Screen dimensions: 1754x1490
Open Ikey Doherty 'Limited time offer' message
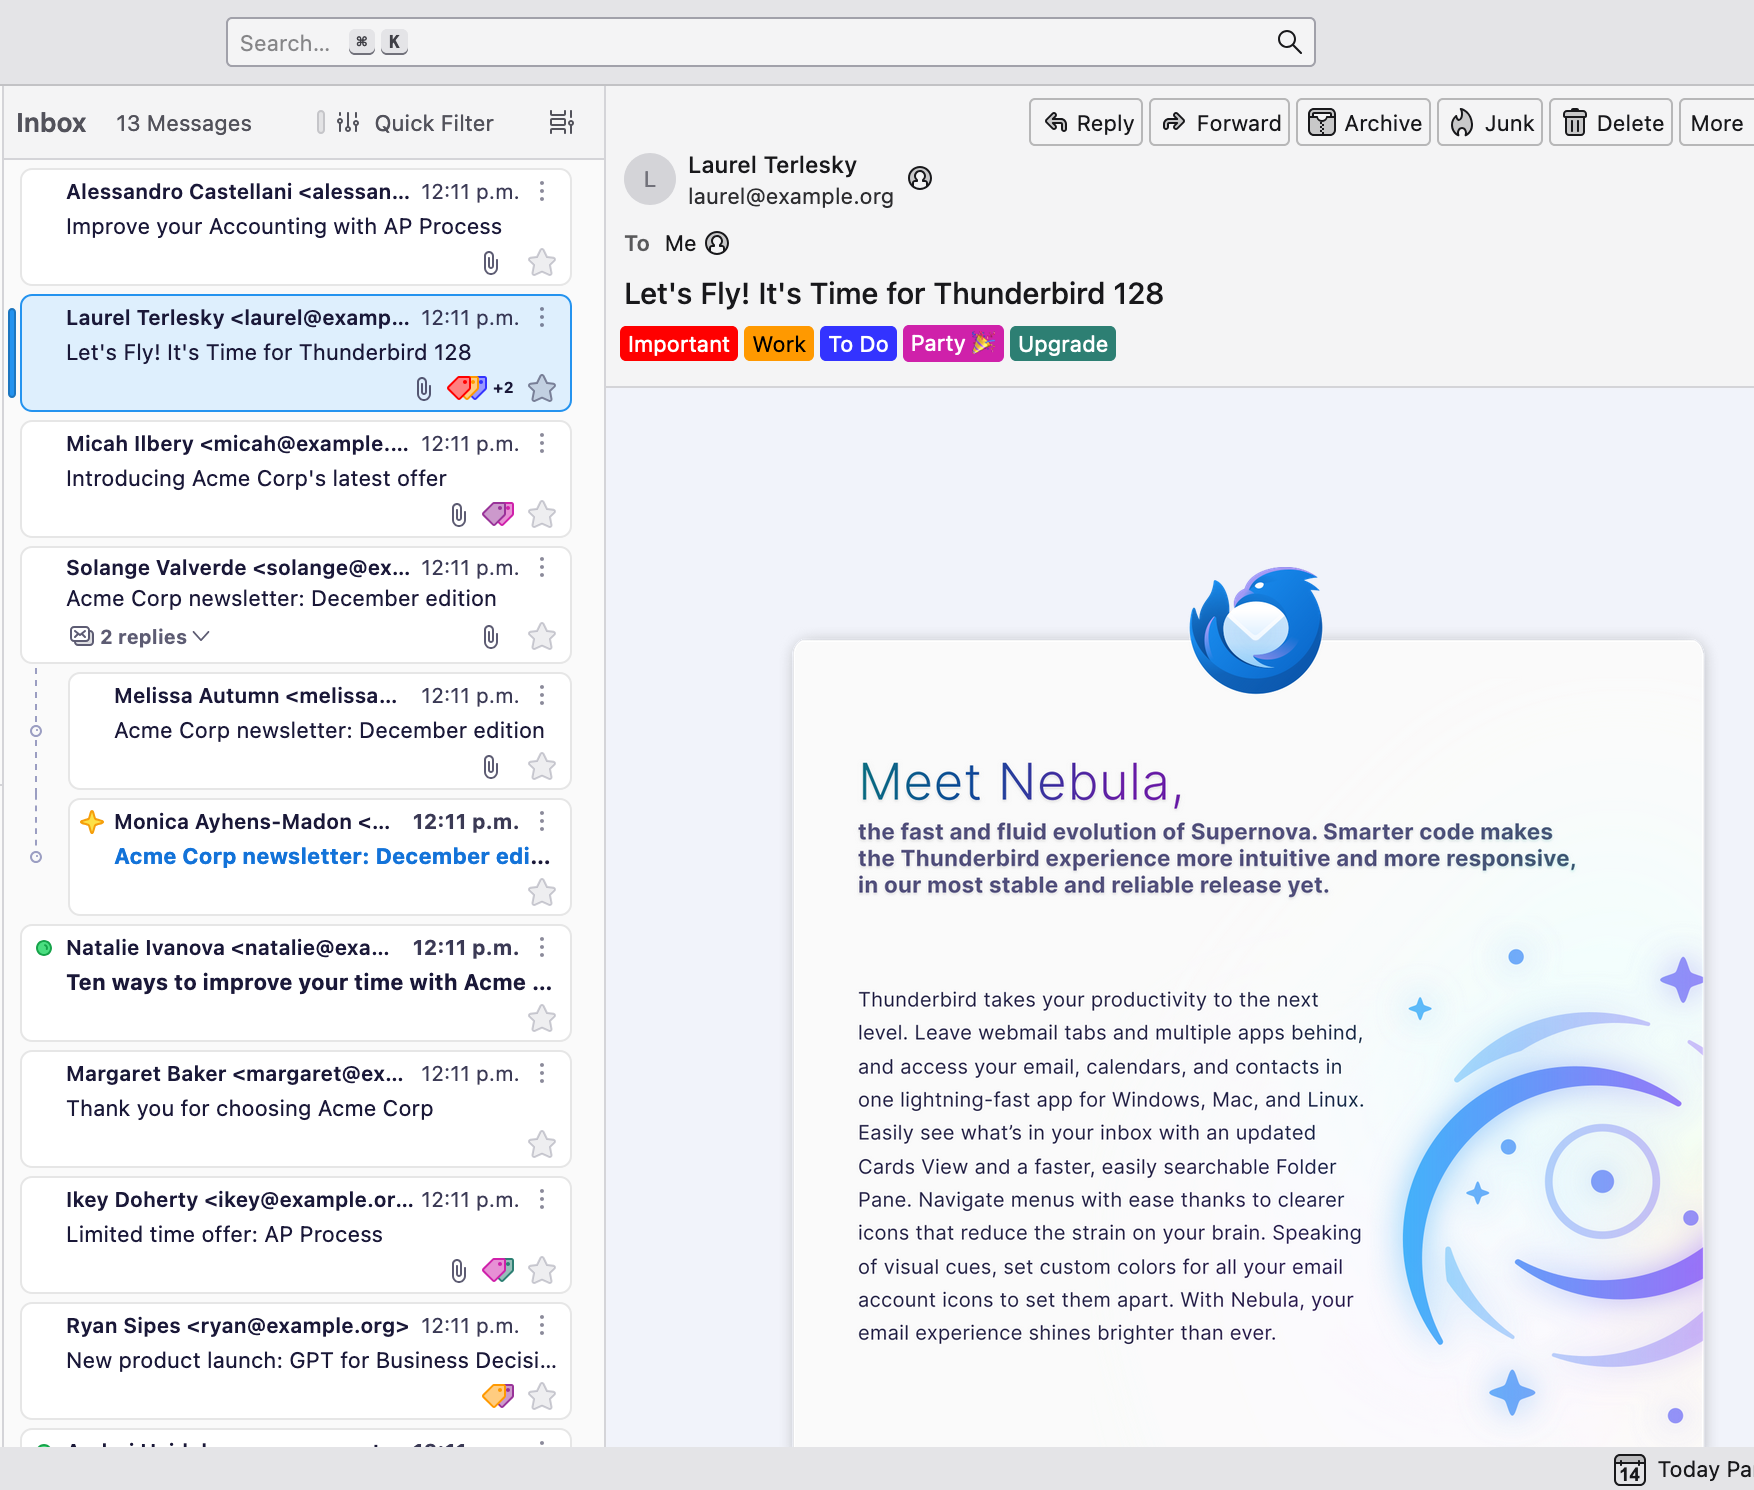tap(296, 1234)
